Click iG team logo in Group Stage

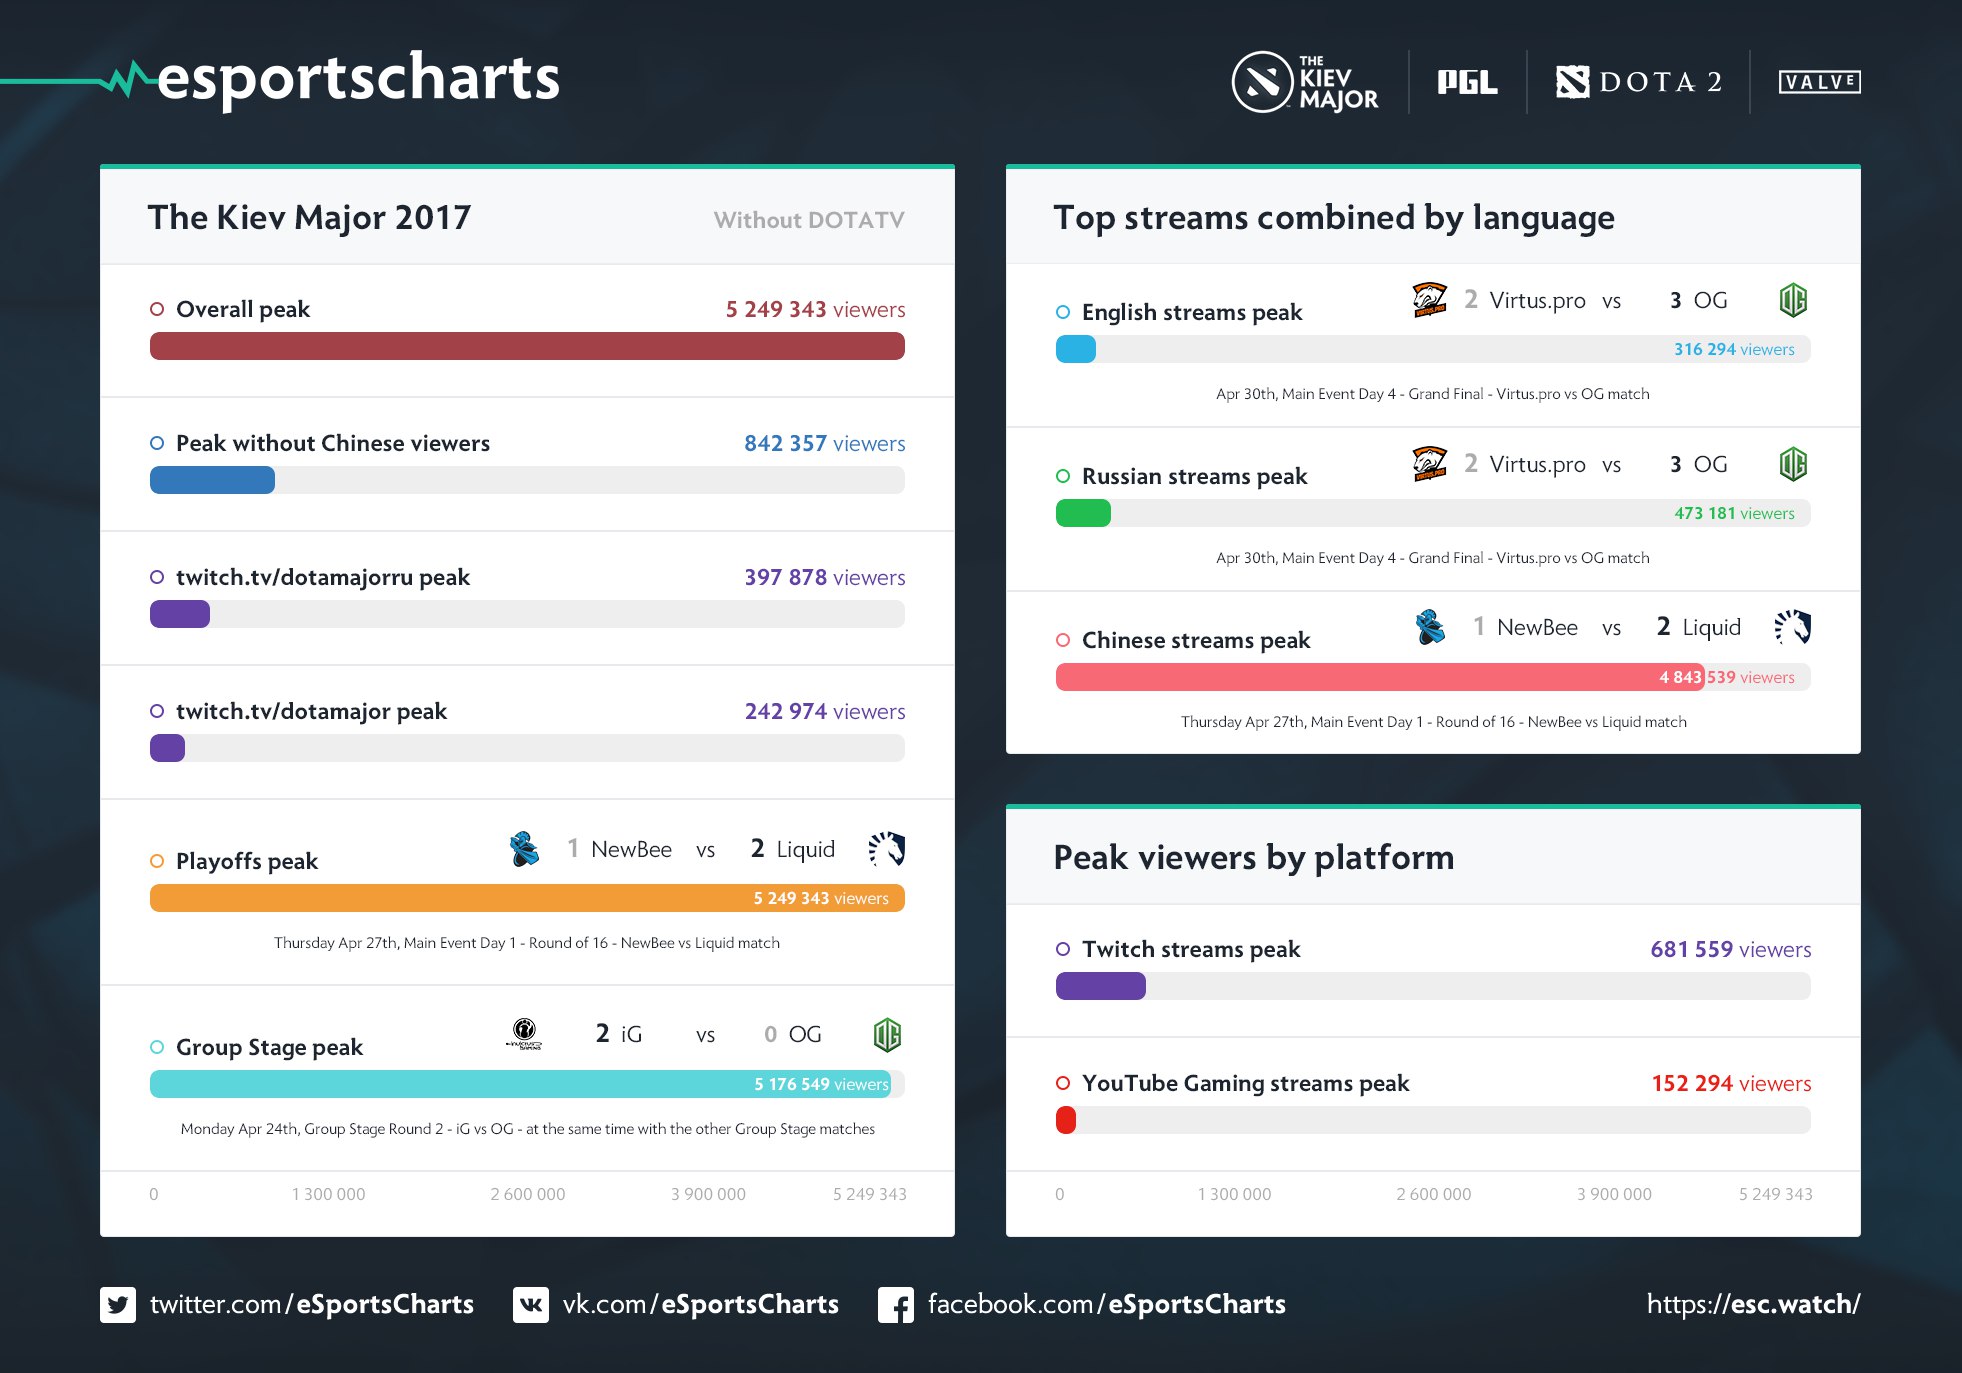(x=524, y=1034)
